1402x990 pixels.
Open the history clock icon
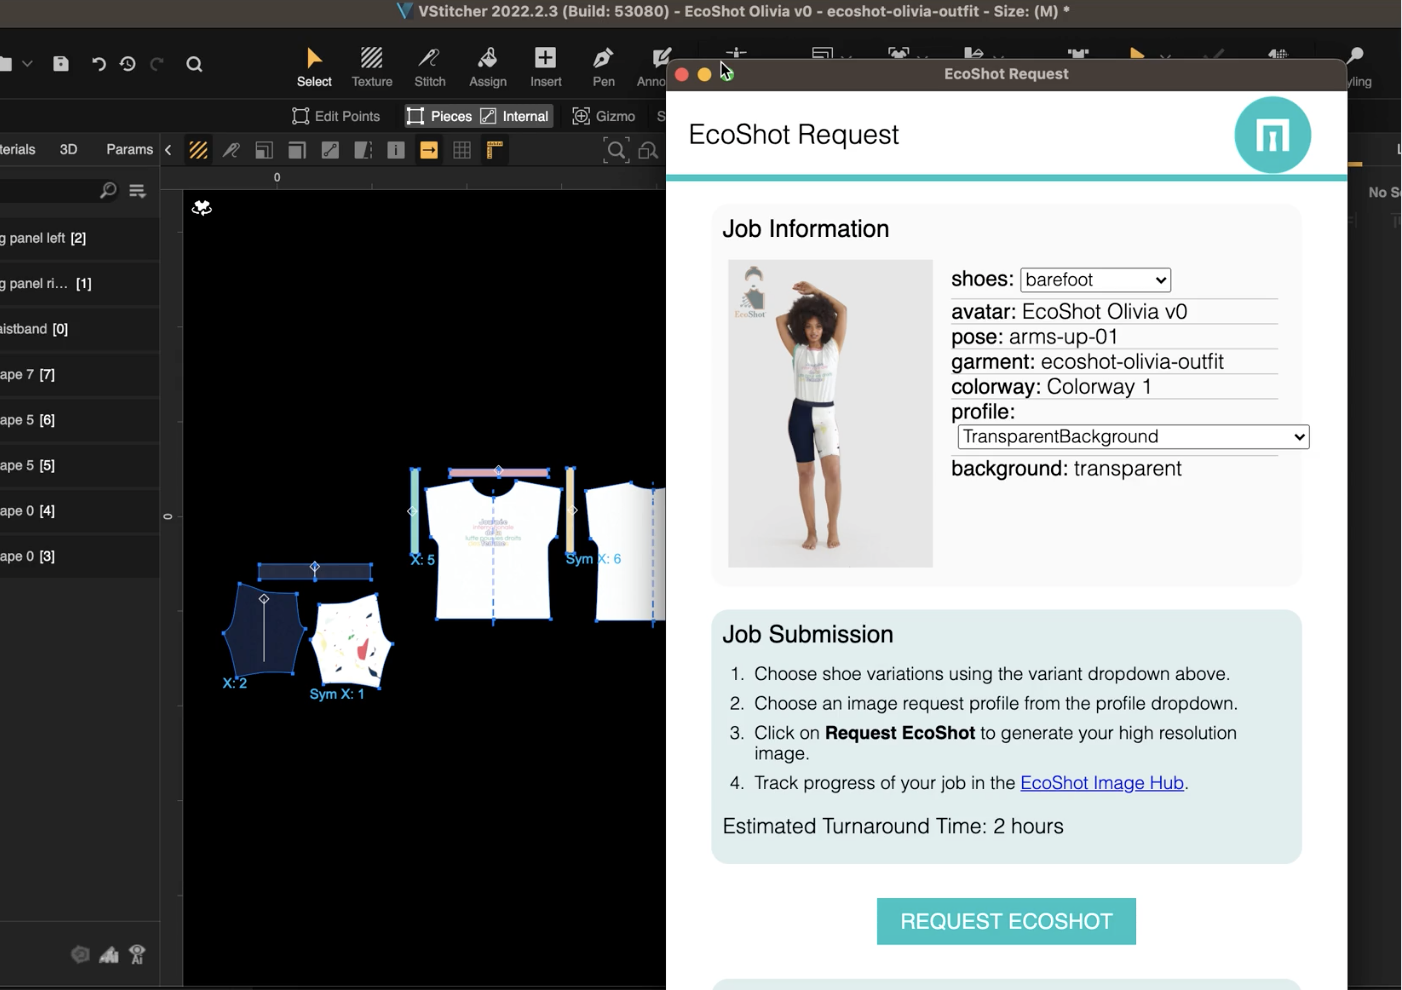click(x=127, y=64)
